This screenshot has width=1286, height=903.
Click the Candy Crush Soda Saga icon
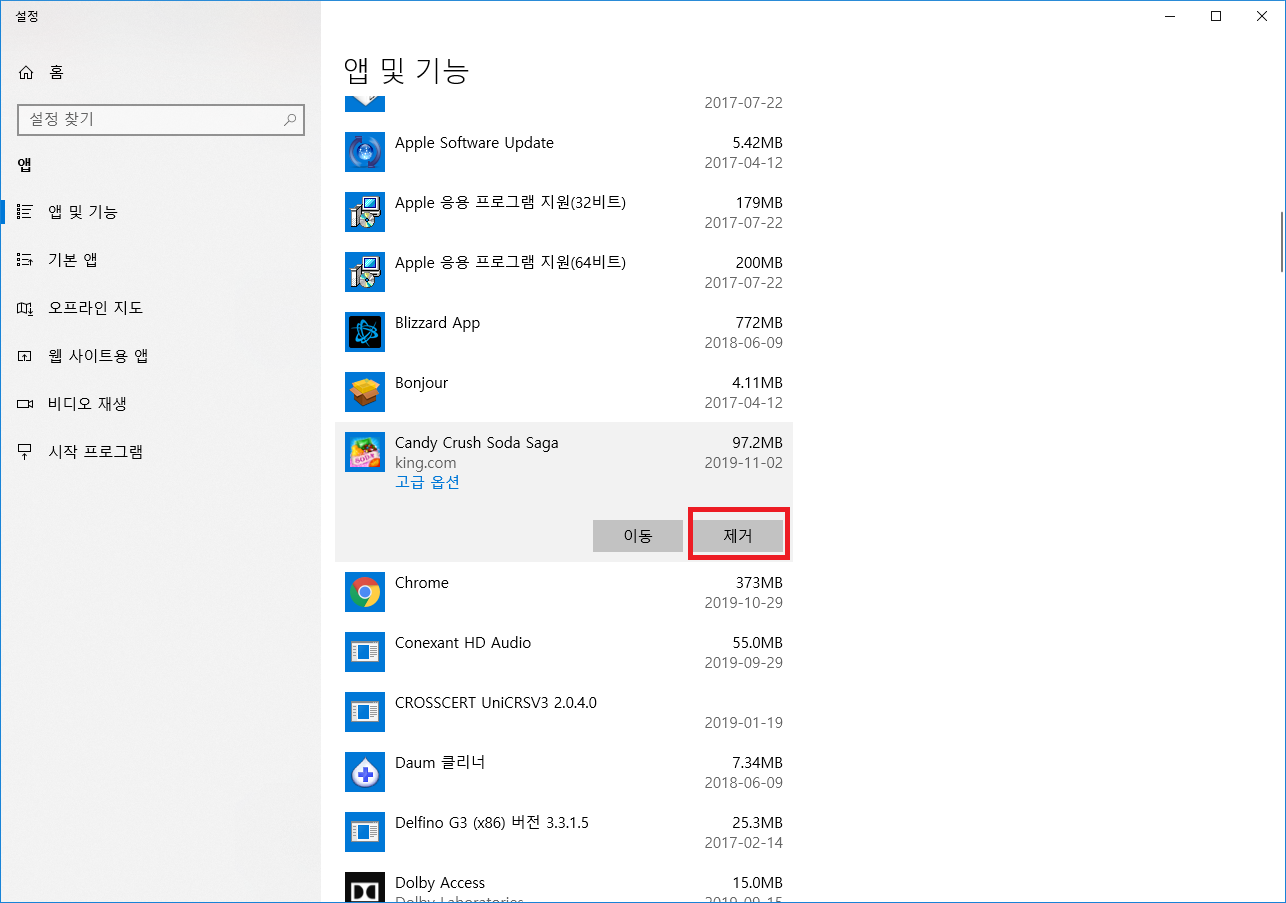pos(364,452)
